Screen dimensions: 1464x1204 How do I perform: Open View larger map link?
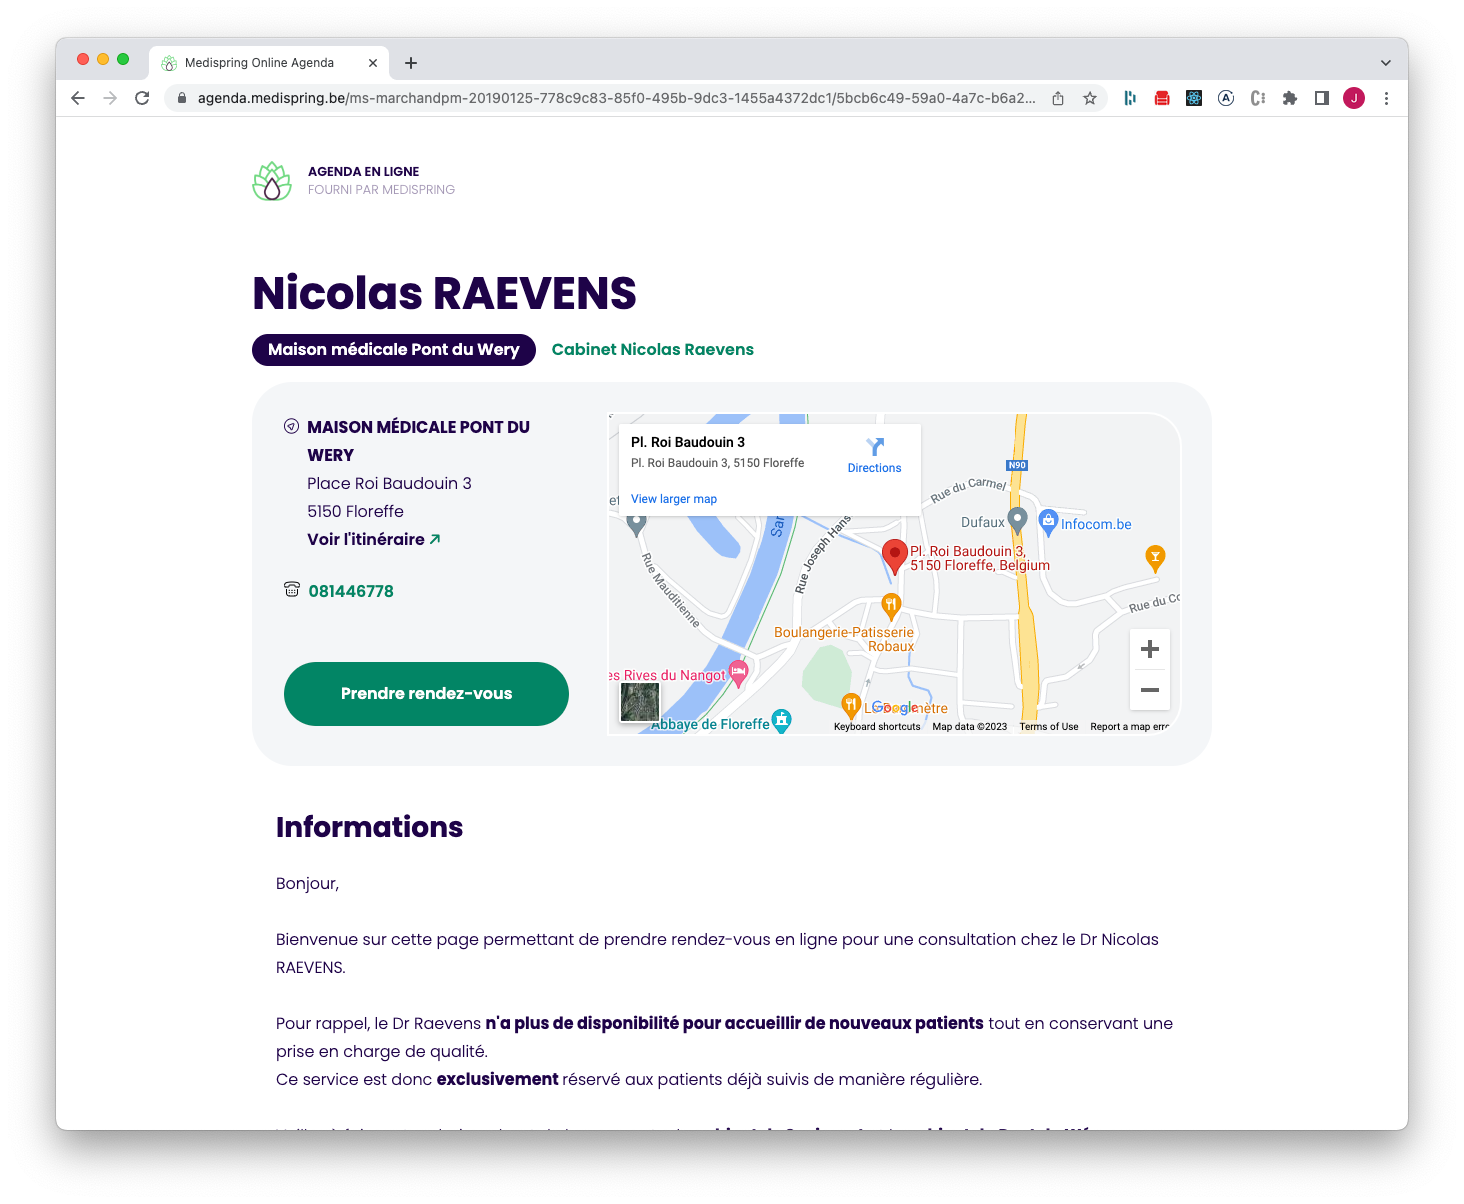click(674, 499)
